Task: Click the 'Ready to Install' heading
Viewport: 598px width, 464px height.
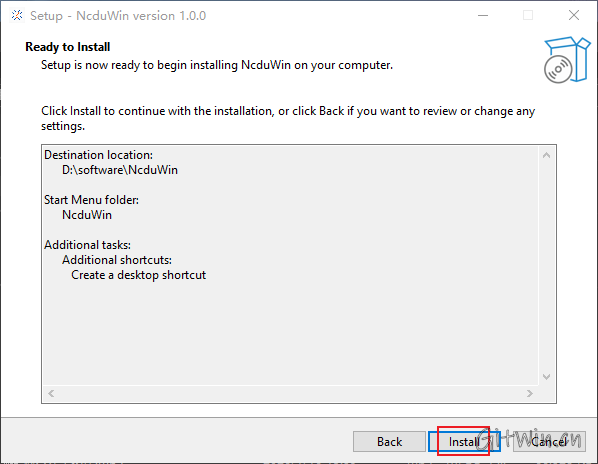Action: pos(68,47)
